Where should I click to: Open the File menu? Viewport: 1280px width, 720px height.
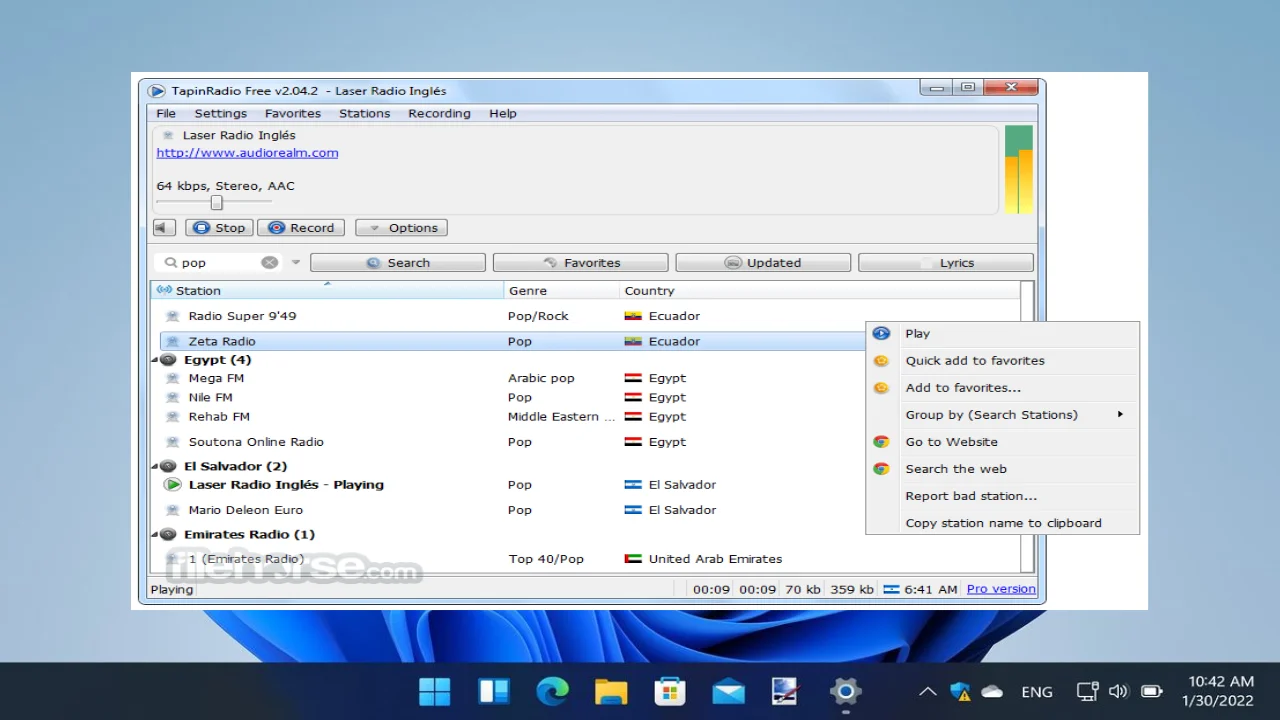point(166,114)
